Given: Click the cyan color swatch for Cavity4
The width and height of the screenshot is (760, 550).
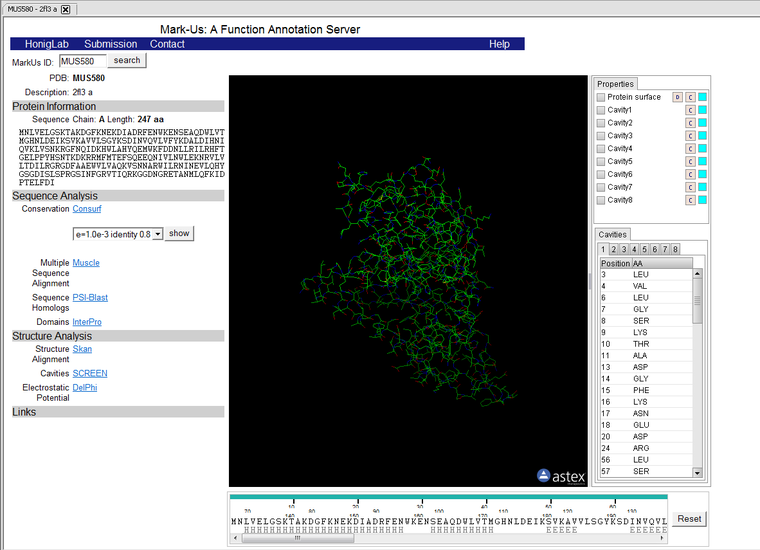Looking at the screenshot, I should click(703, 149).
